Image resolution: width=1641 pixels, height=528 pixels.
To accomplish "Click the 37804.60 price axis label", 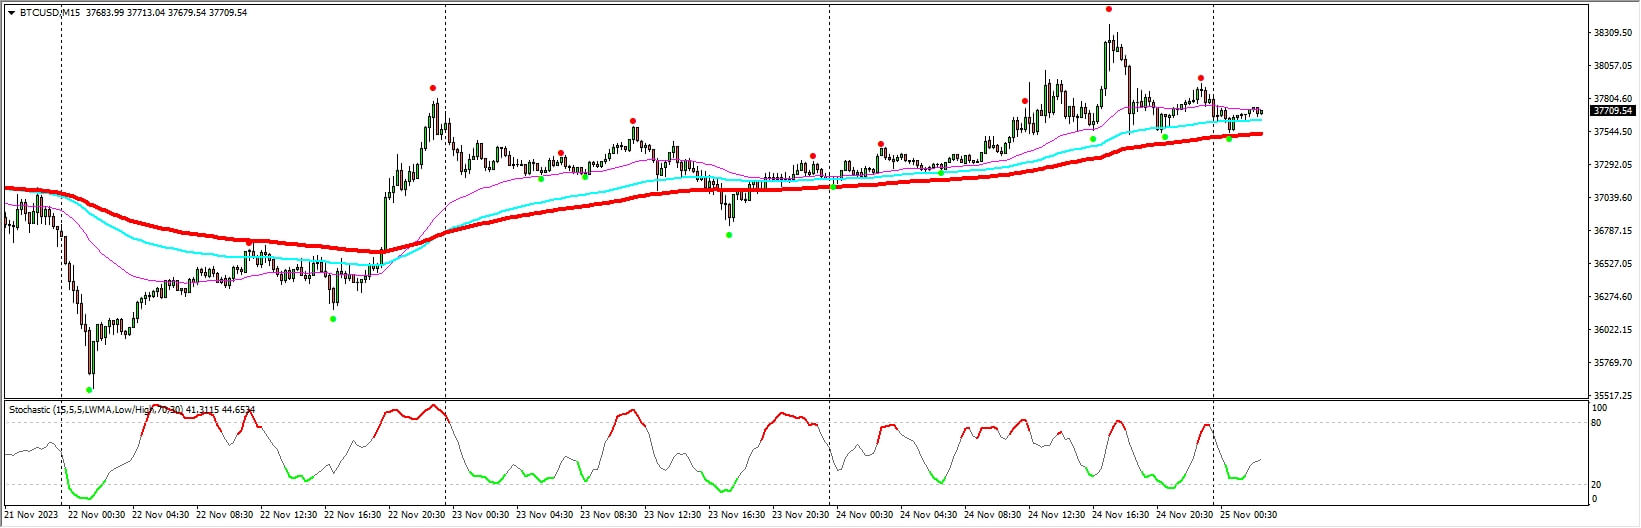I will pos(1612,99).
